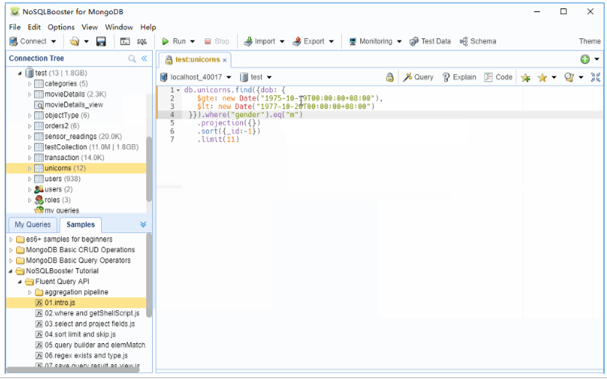Image resolution: width=607 pixels, height=379 pixels.
Task: Open the Schema analyzer
Action: [x=478, y=41]
